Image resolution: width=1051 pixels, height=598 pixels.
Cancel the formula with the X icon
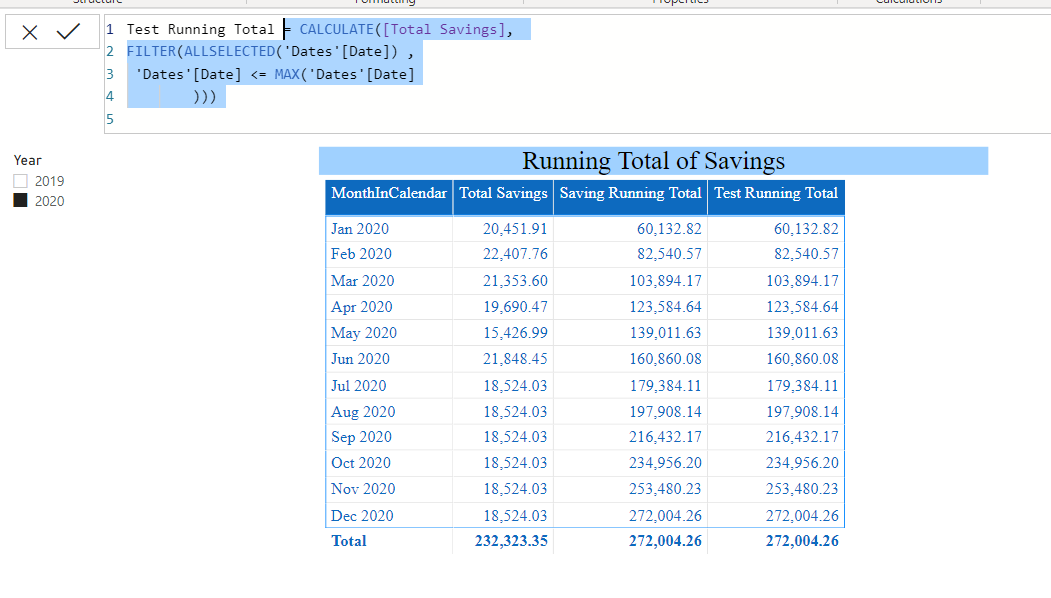click(29, 32)
